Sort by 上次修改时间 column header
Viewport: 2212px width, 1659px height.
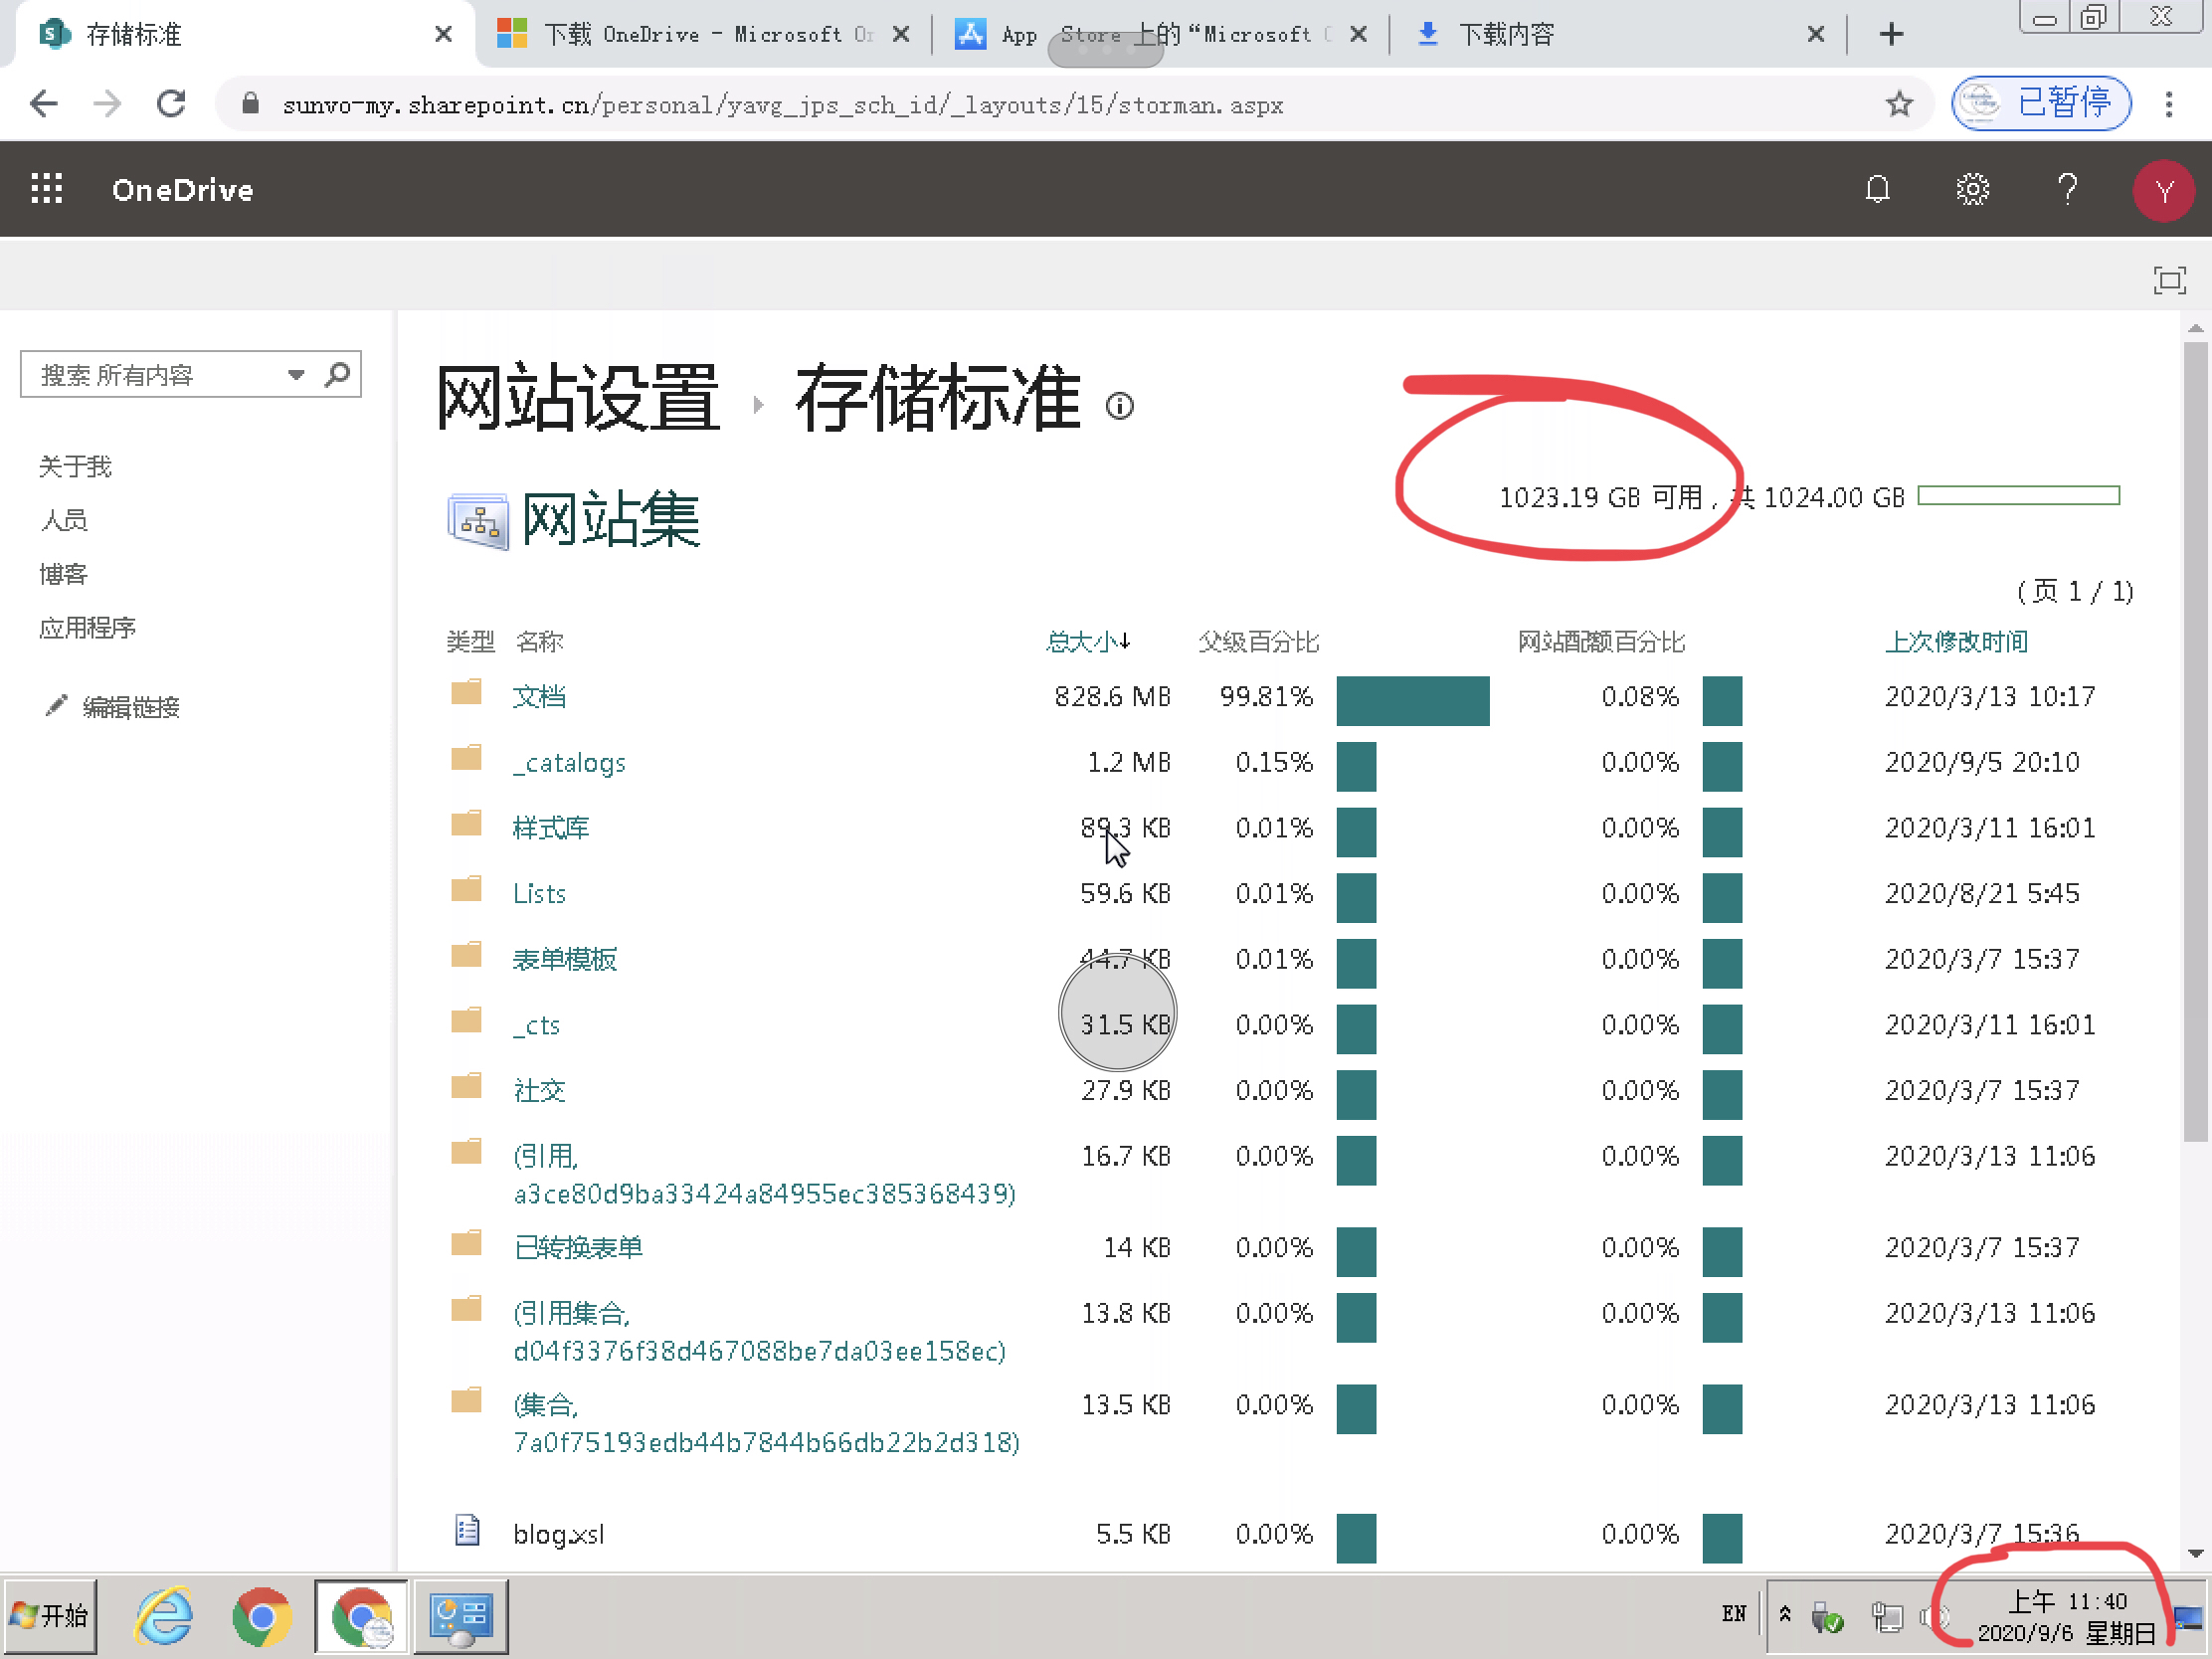tap(1956, 641)
